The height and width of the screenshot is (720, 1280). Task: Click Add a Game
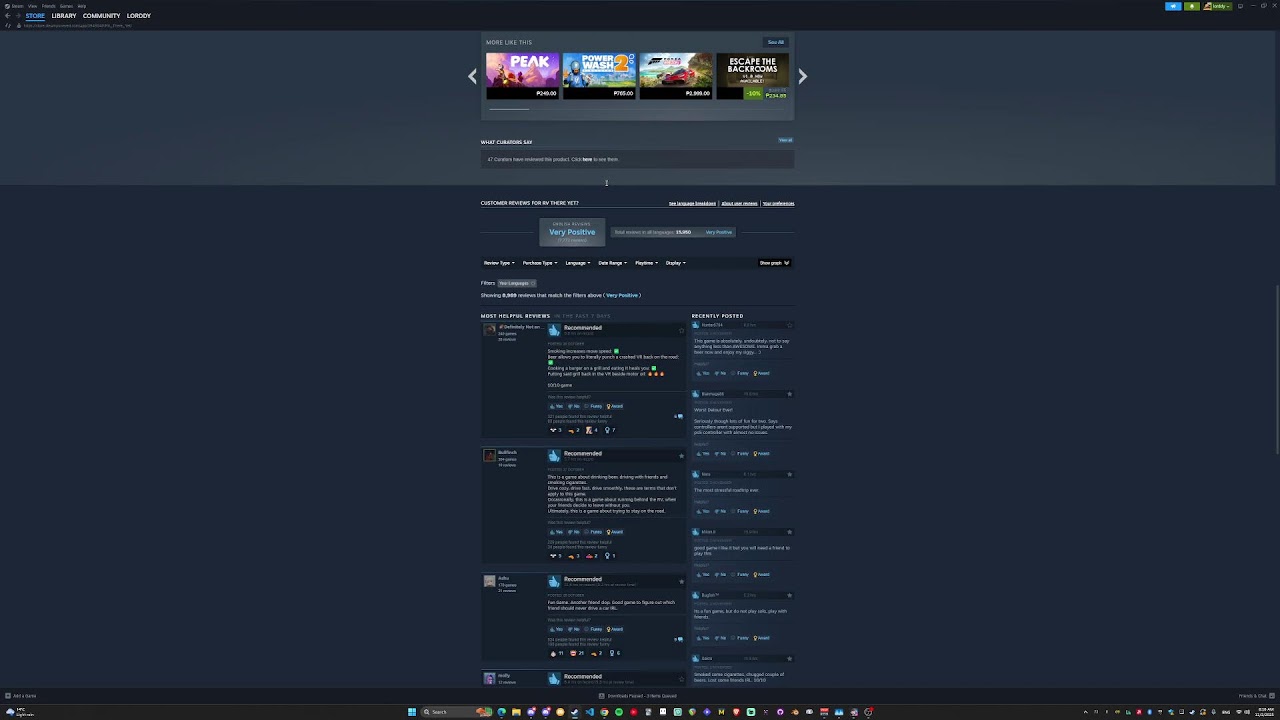click(21, 696)
